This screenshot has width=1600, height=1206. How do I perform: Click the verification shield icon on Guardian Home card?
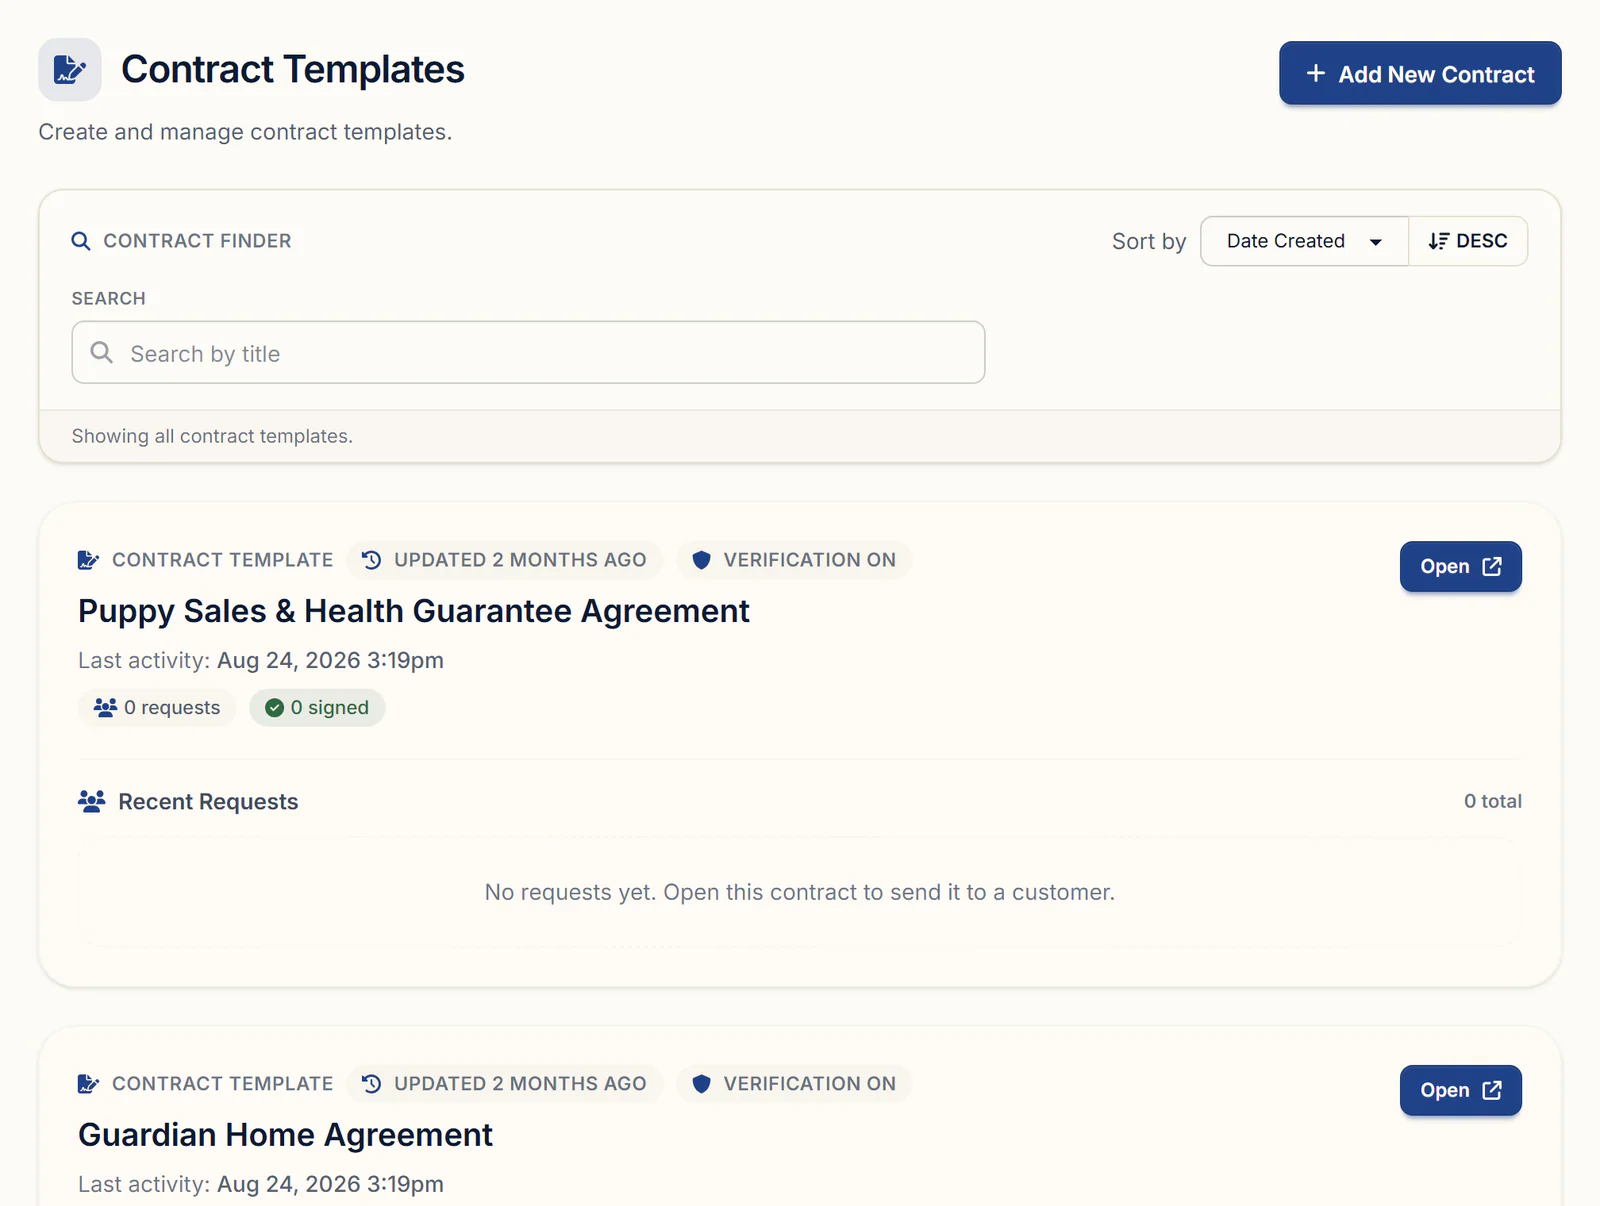pyautogui.click(x=702, y=1084)
